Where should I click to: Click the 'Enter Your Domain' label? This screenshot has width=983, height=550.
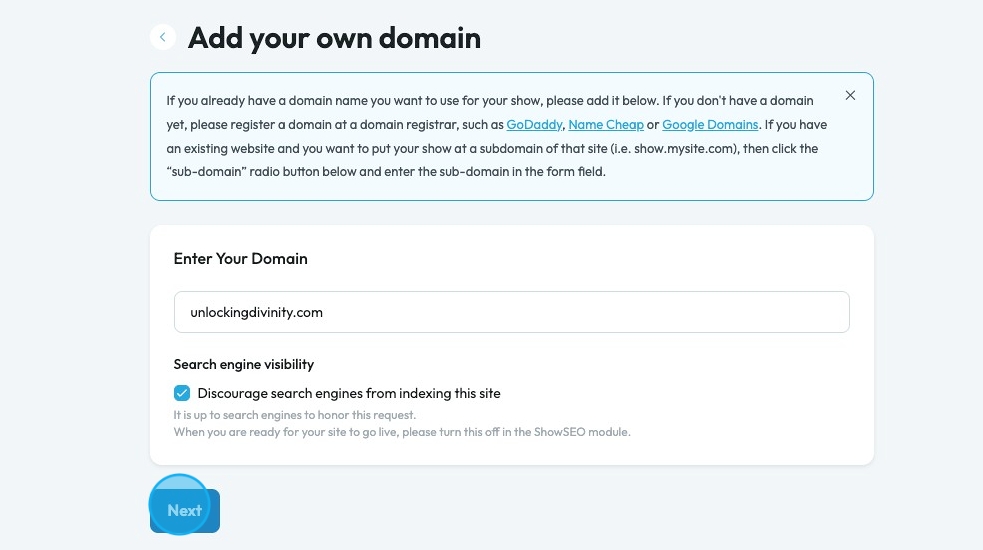pos(240,258)
